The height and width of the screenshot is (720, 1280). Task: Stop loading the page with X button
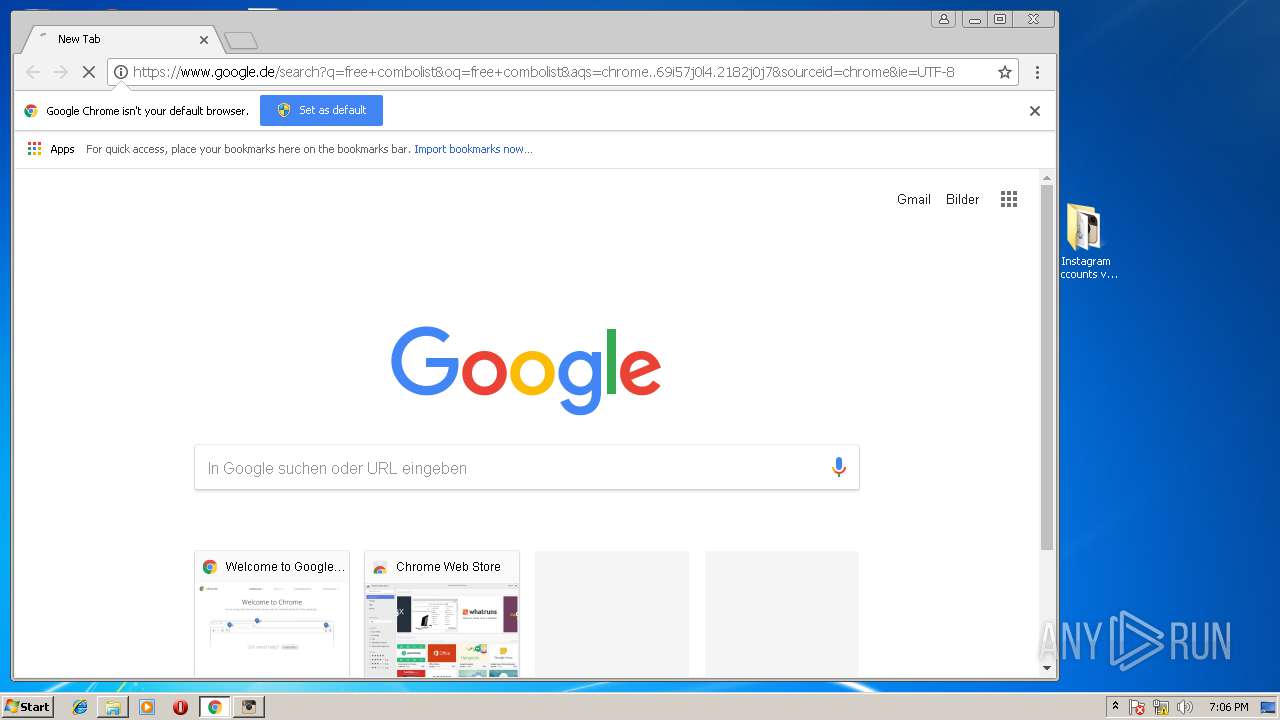[88, 72]
